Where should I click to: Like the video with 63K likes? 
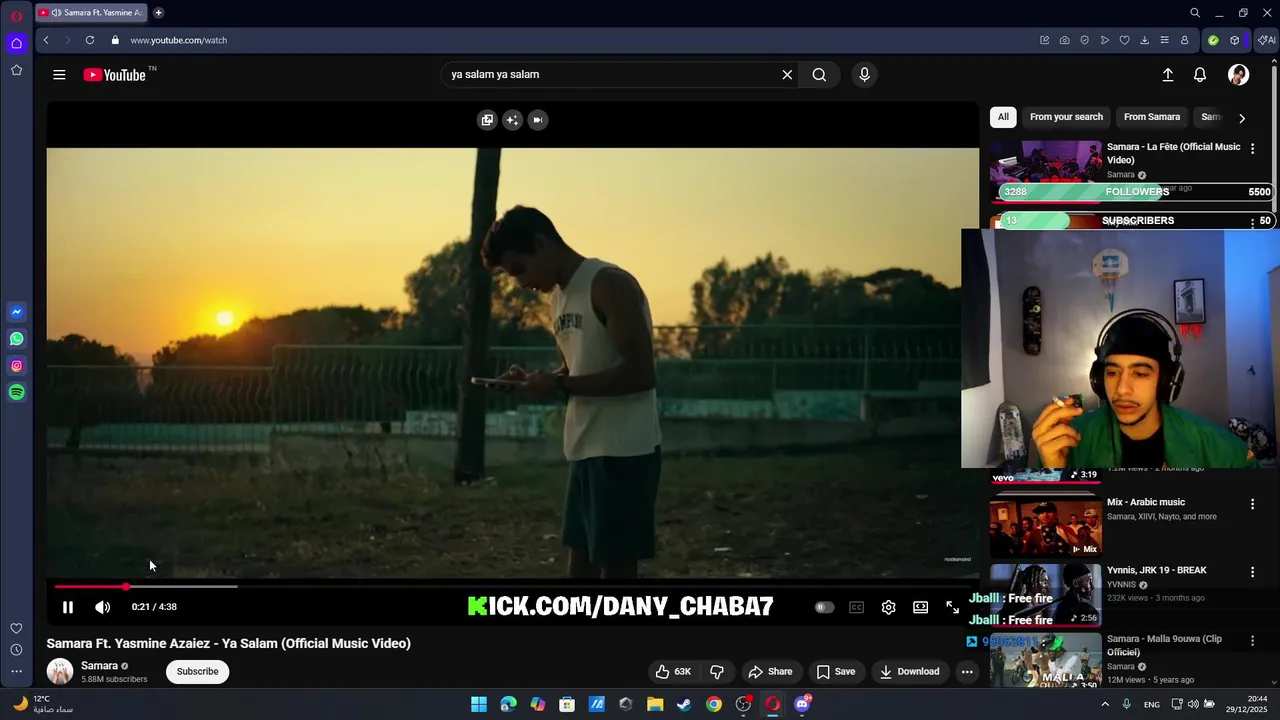click(x=673, y=672)
